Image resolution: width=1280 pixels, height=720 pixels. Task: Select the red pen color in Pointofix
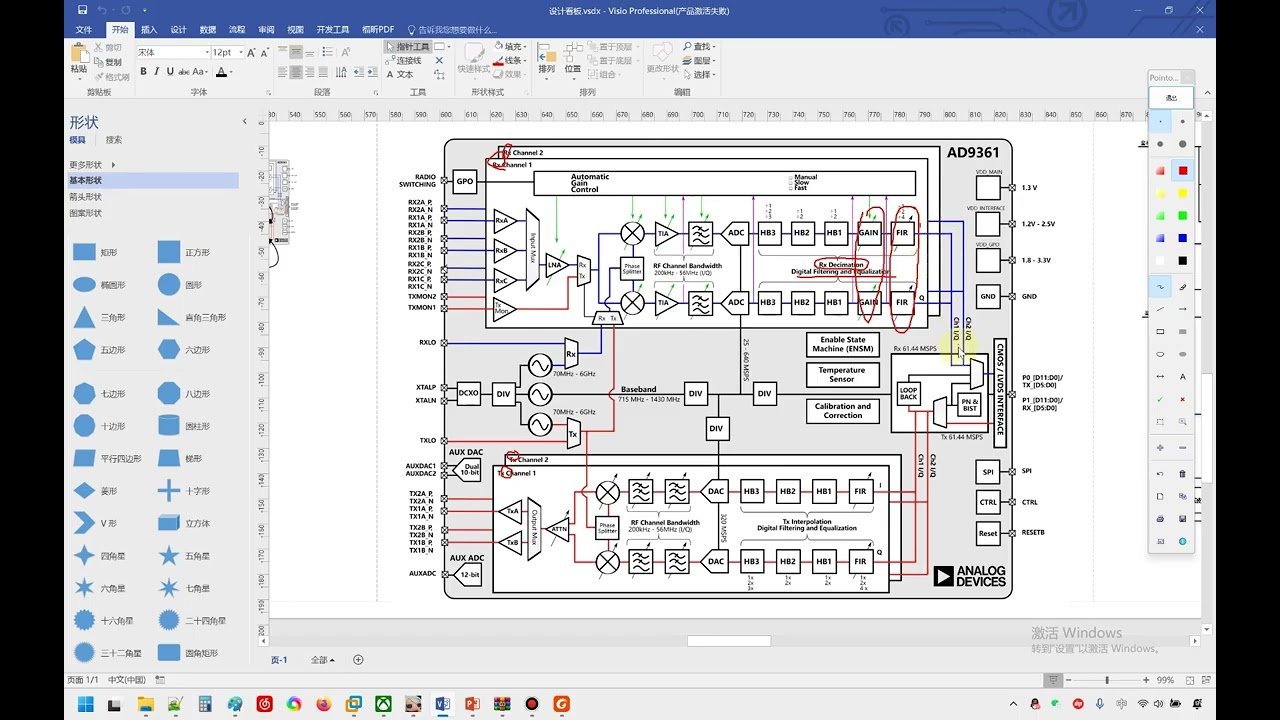coord(1182,171)
